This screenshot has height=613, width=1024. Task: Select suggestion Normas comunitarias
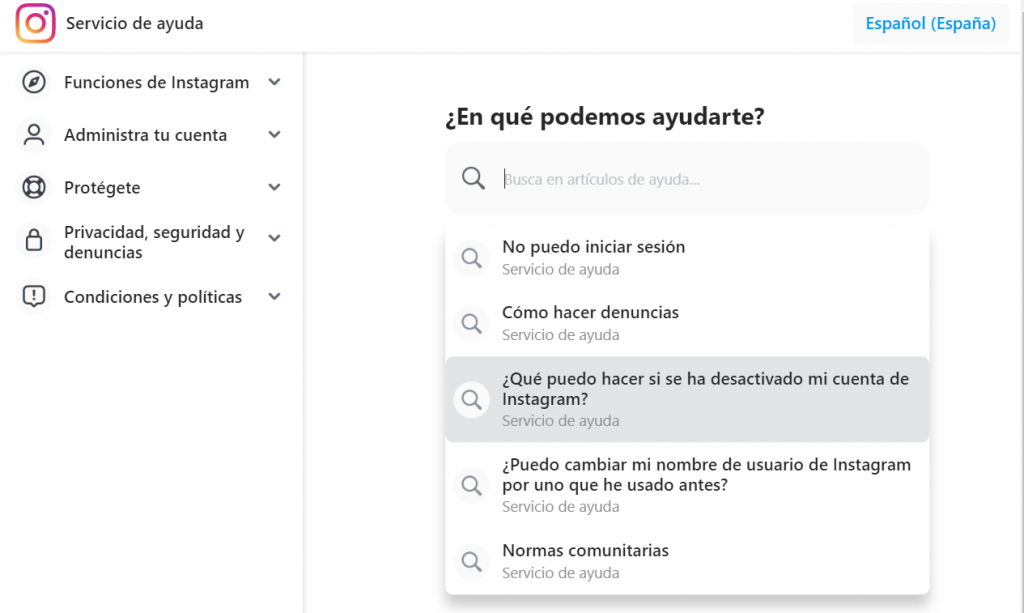coord(687,561)
